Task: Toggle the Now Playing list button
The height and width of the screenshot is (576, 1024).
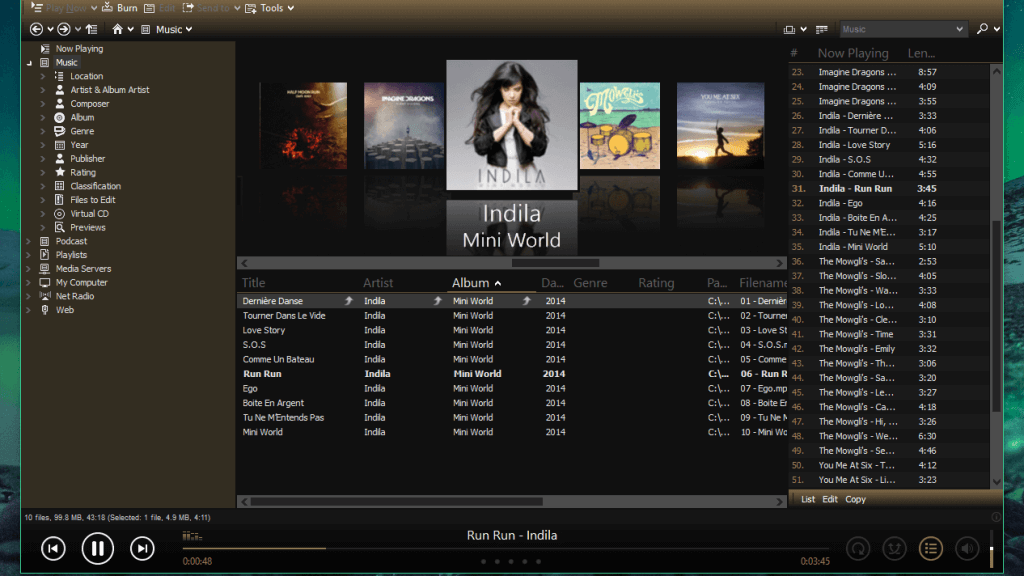Action: pos(931,549)
